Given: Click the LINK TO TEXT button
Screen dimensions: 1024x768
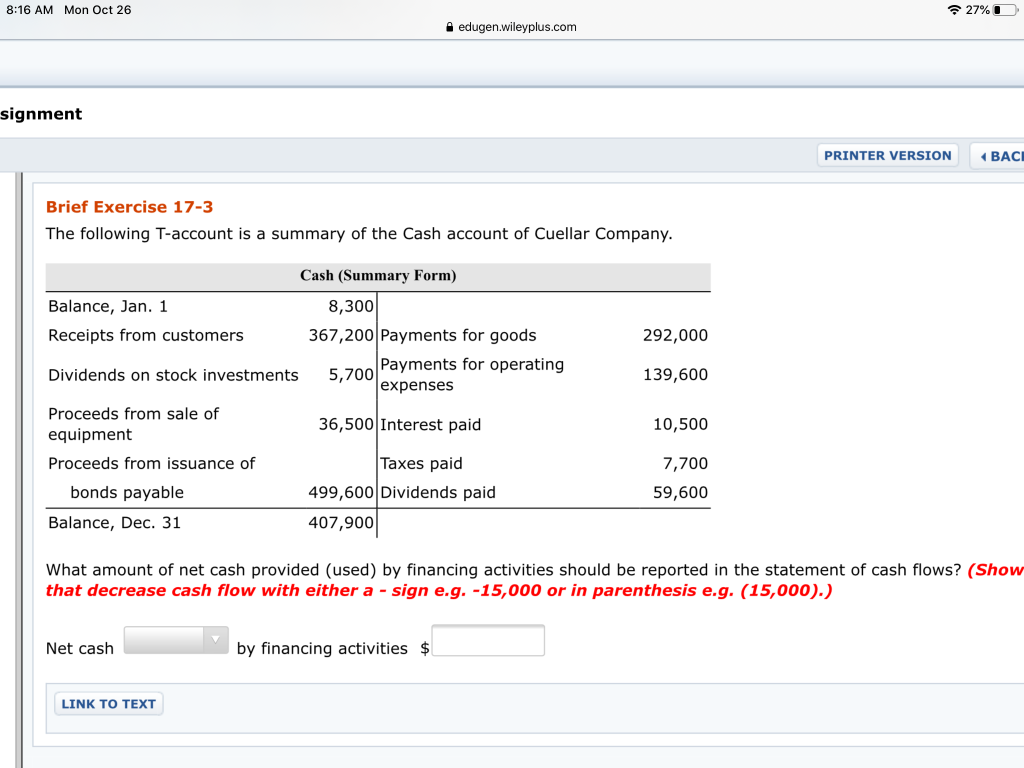Looking at the screenshot, I should click(108, 703).
